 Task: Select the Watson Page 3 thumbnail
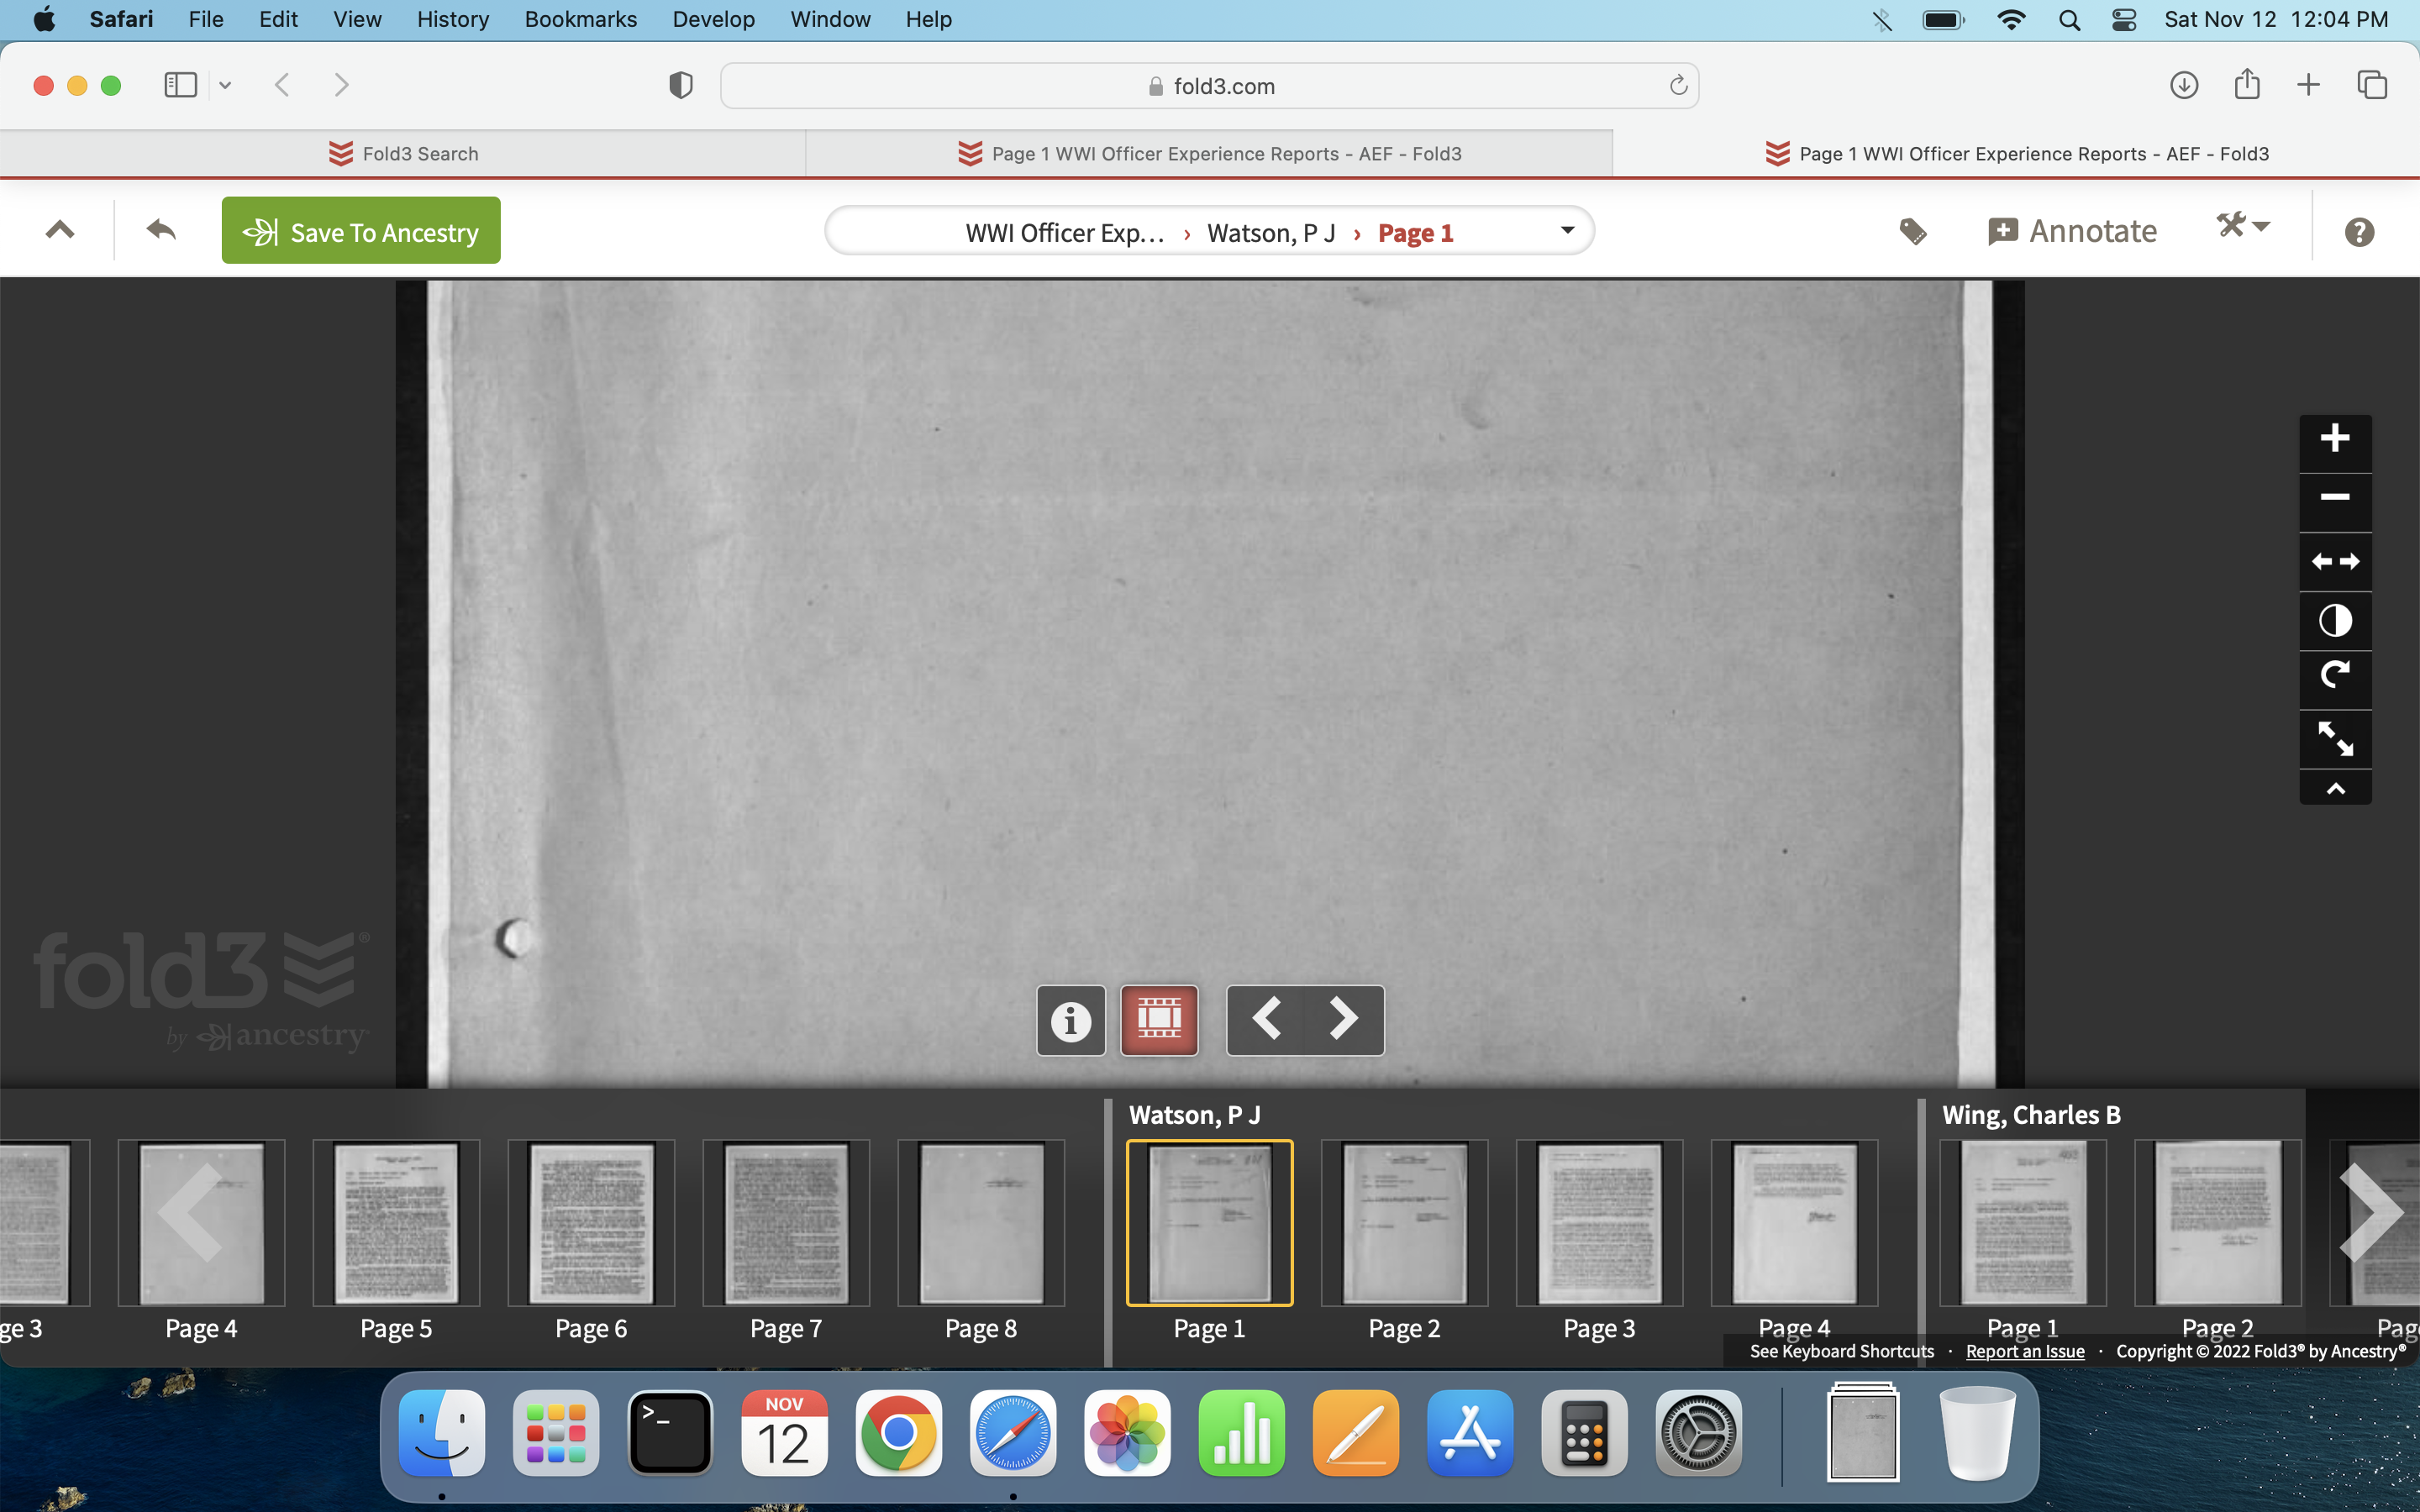pos(1598,1224)
